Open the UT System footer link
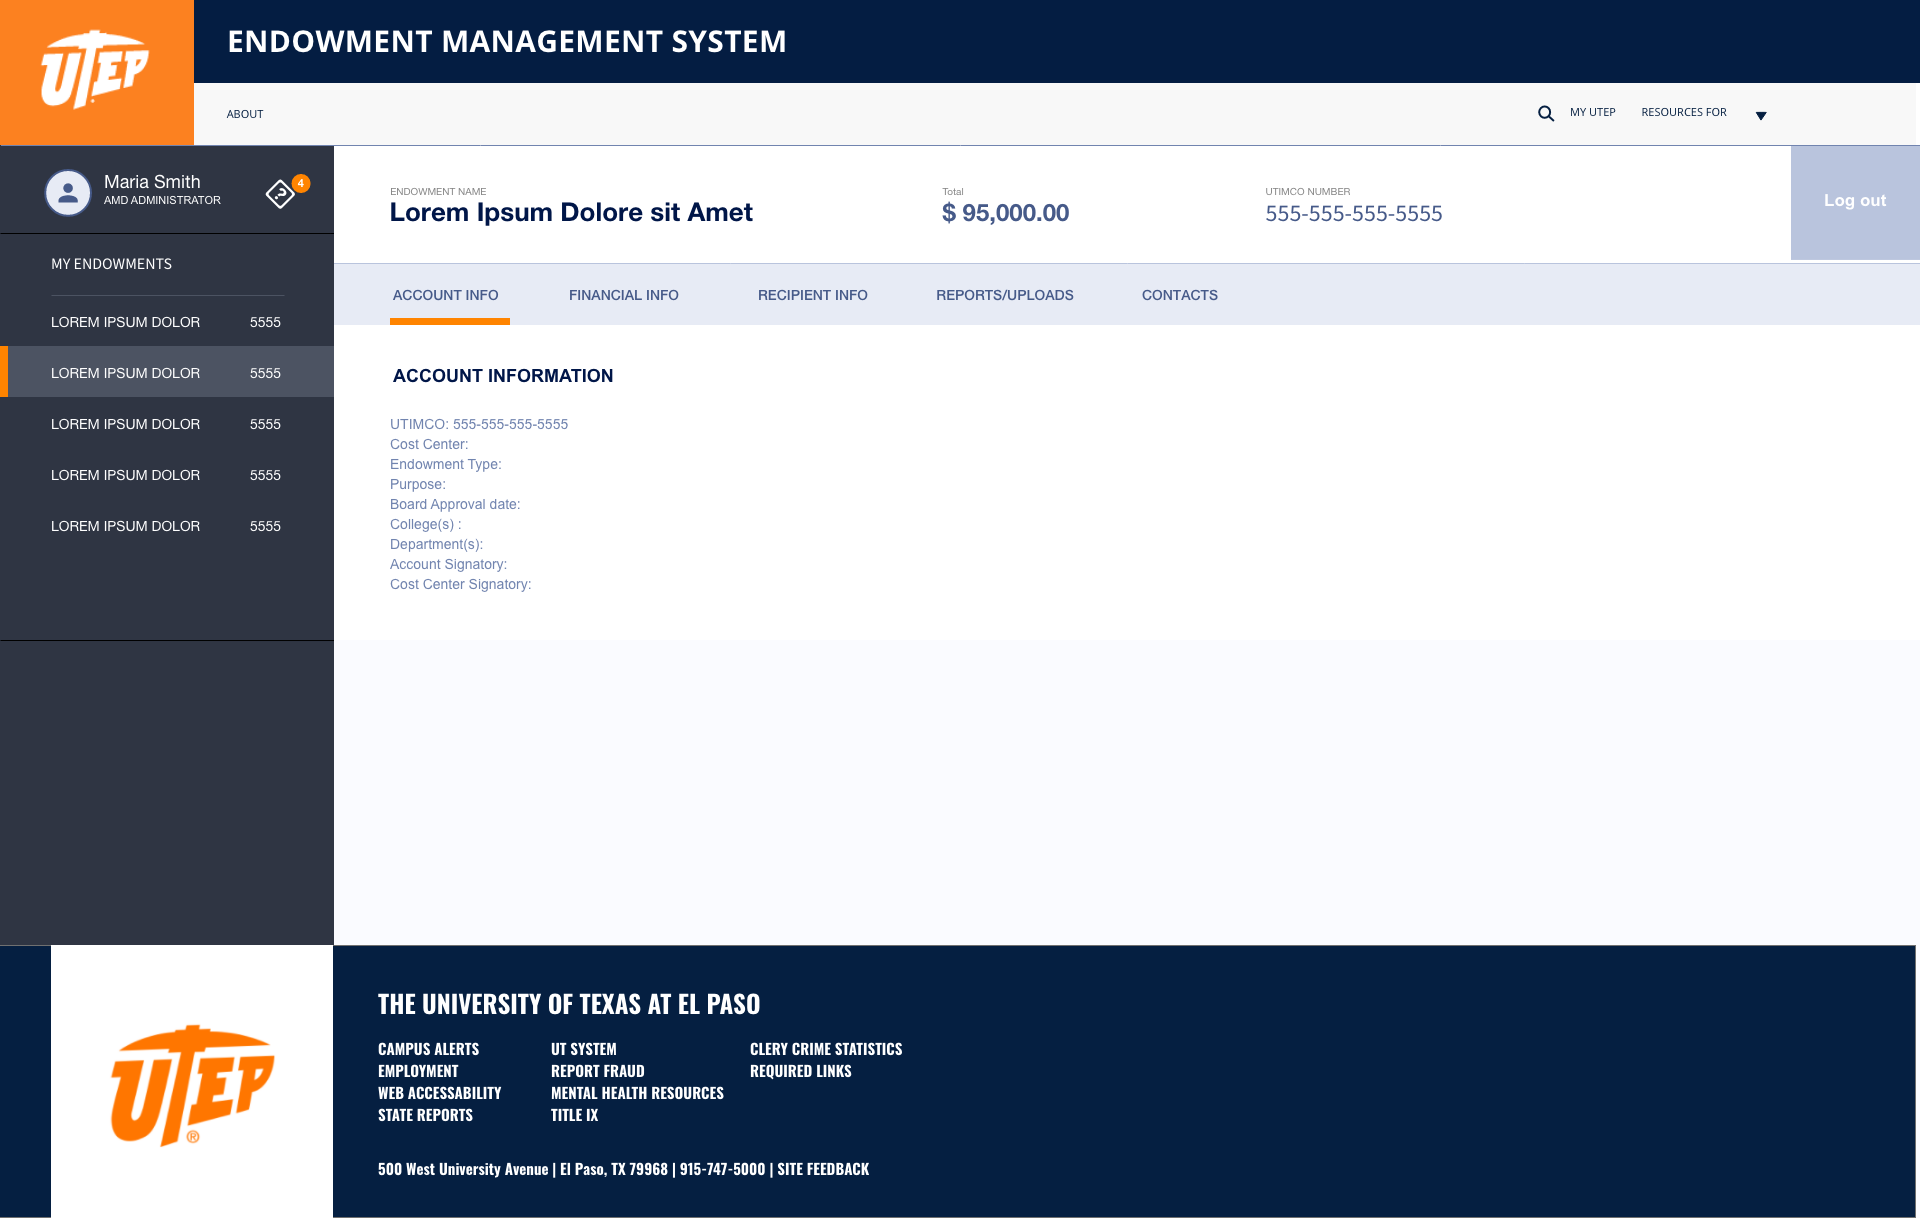Viewport: 1920px width, 1218px height. (x=584, y=1049)
